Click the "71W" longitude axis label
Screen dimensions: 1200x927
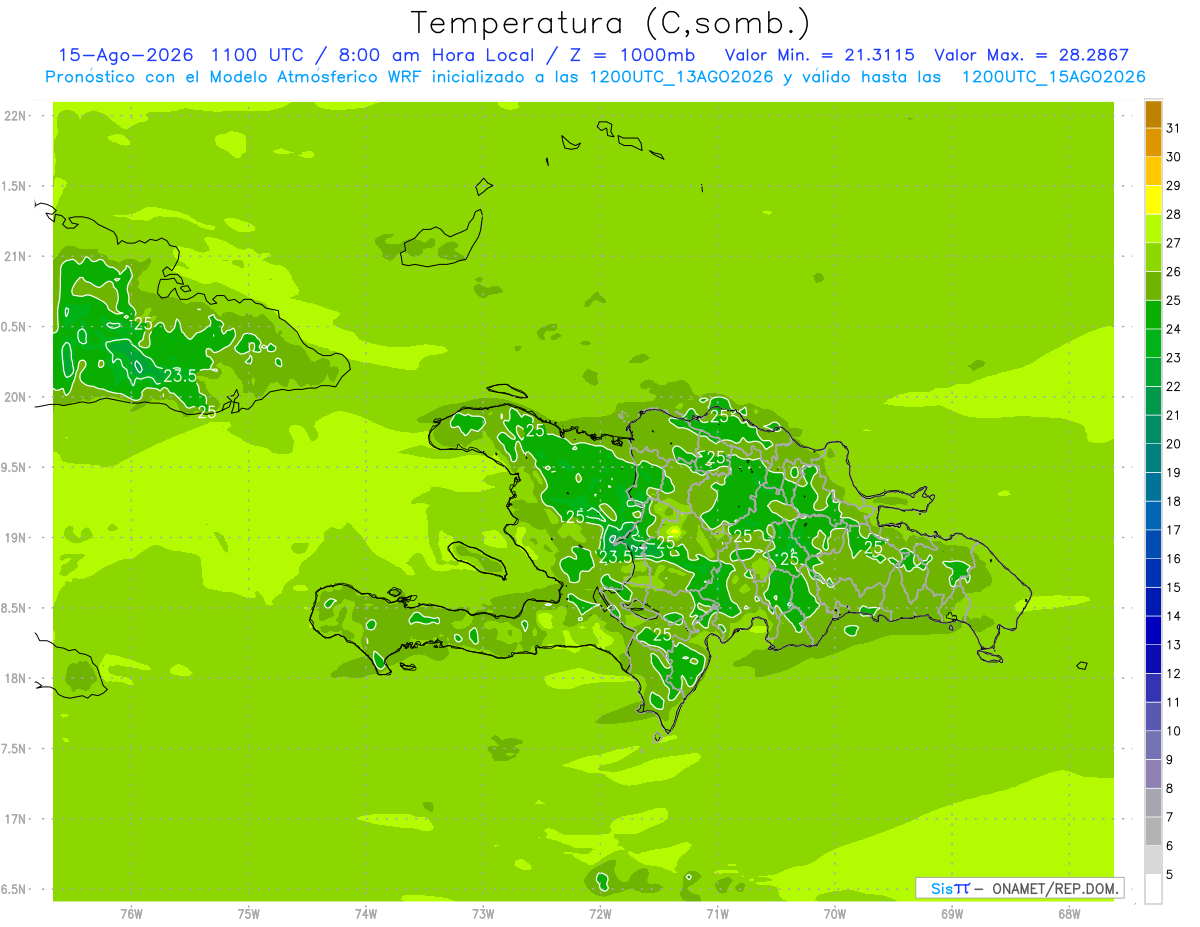tap(717, 913)
